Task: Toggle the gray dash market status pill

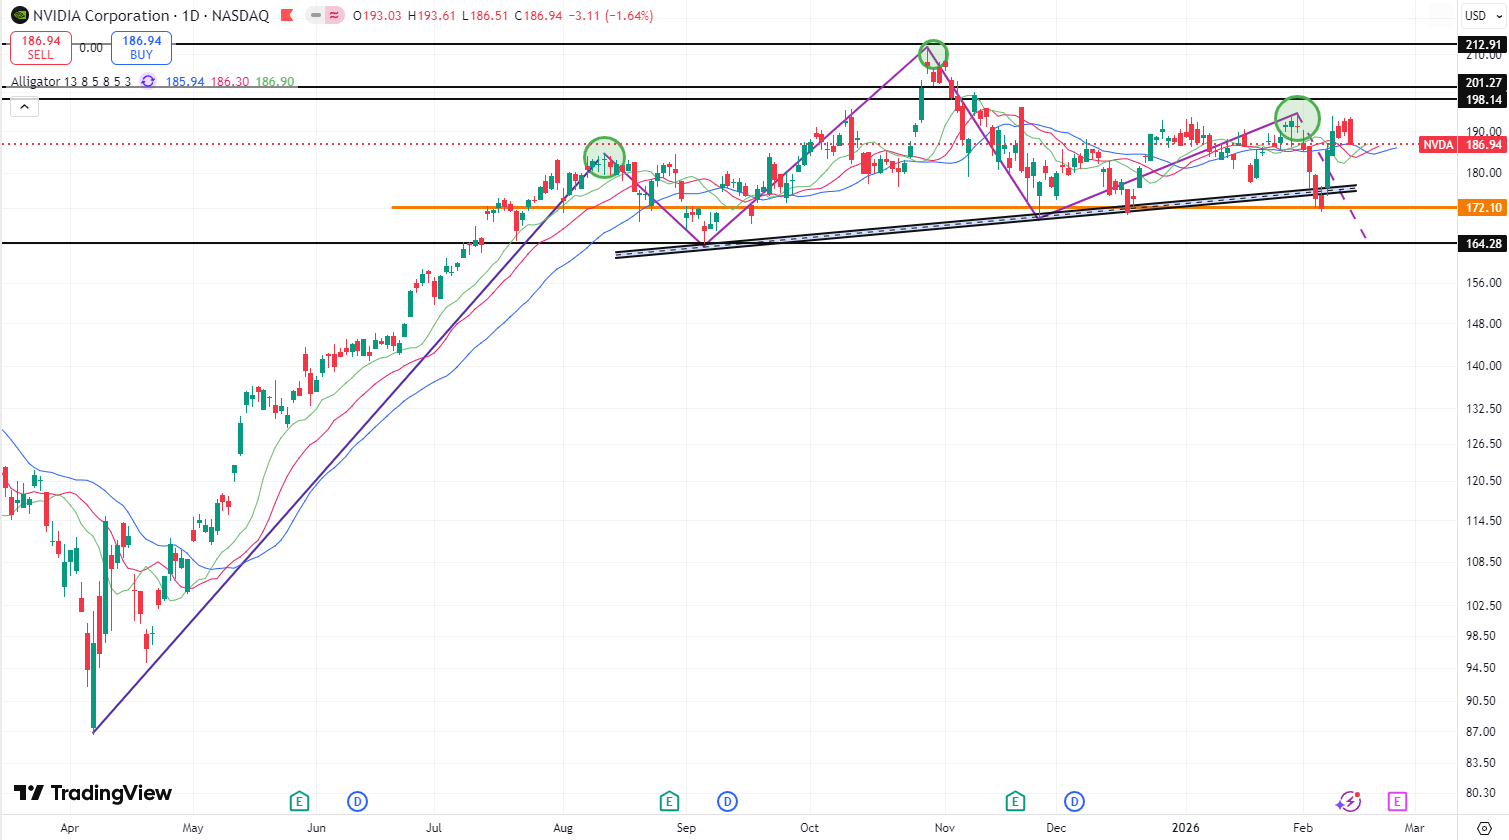Action: click(x=316, y=16)
